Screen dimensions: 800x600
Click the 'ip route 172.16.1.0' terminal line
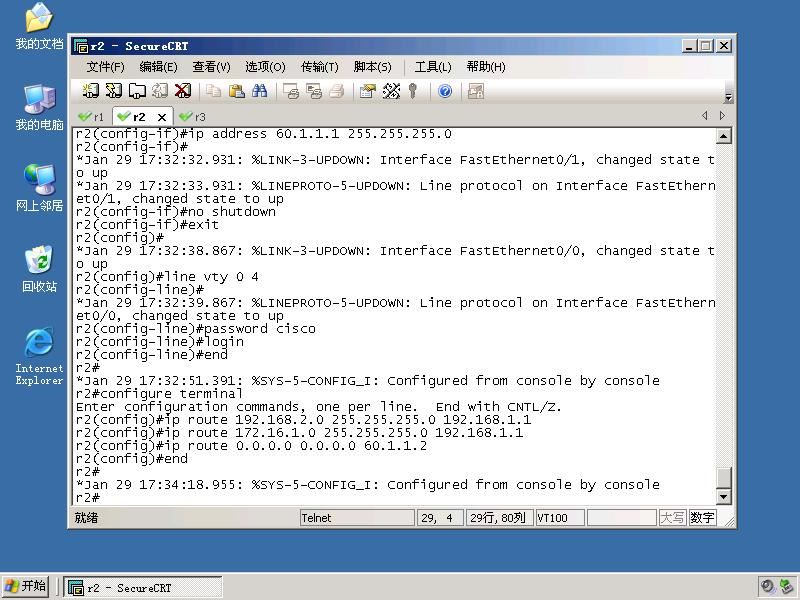pyautogui.click(x=299, y=433)
